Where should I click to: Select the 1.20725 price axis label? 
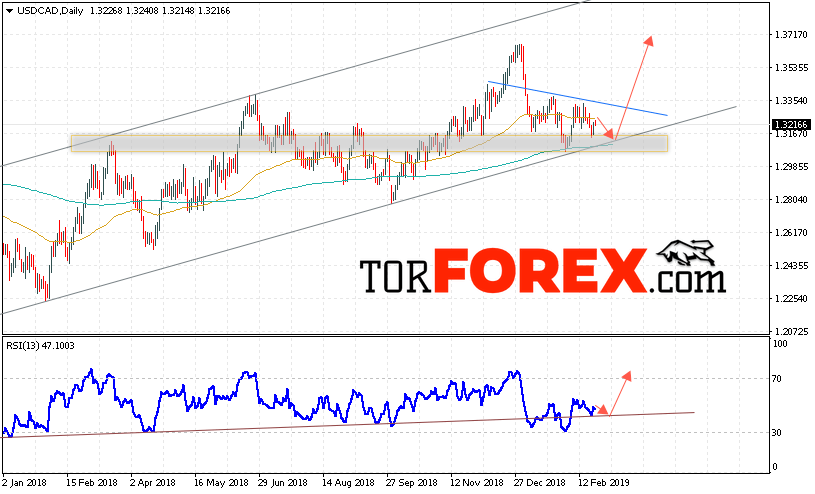point(791,331)
